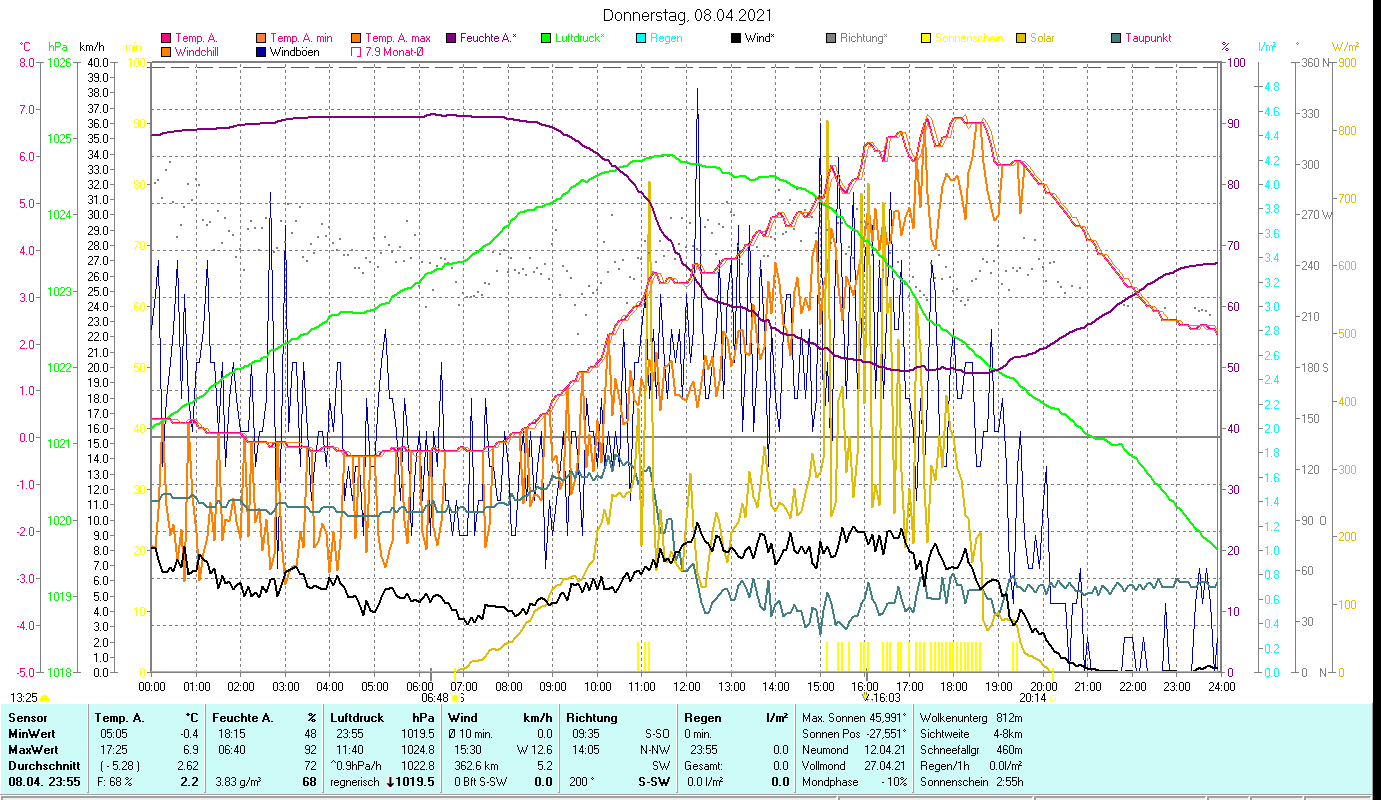
Task: Select the yellow Sonnenschein legend label
Action: point(970,38)
